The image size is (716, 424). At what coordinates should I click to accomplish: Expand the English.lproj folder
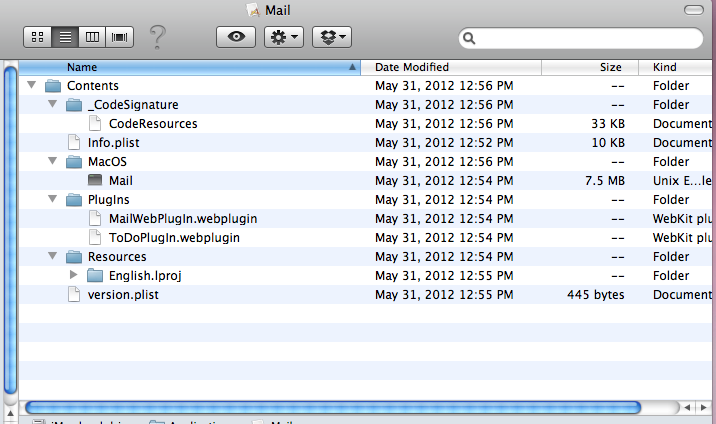[74, 275]
